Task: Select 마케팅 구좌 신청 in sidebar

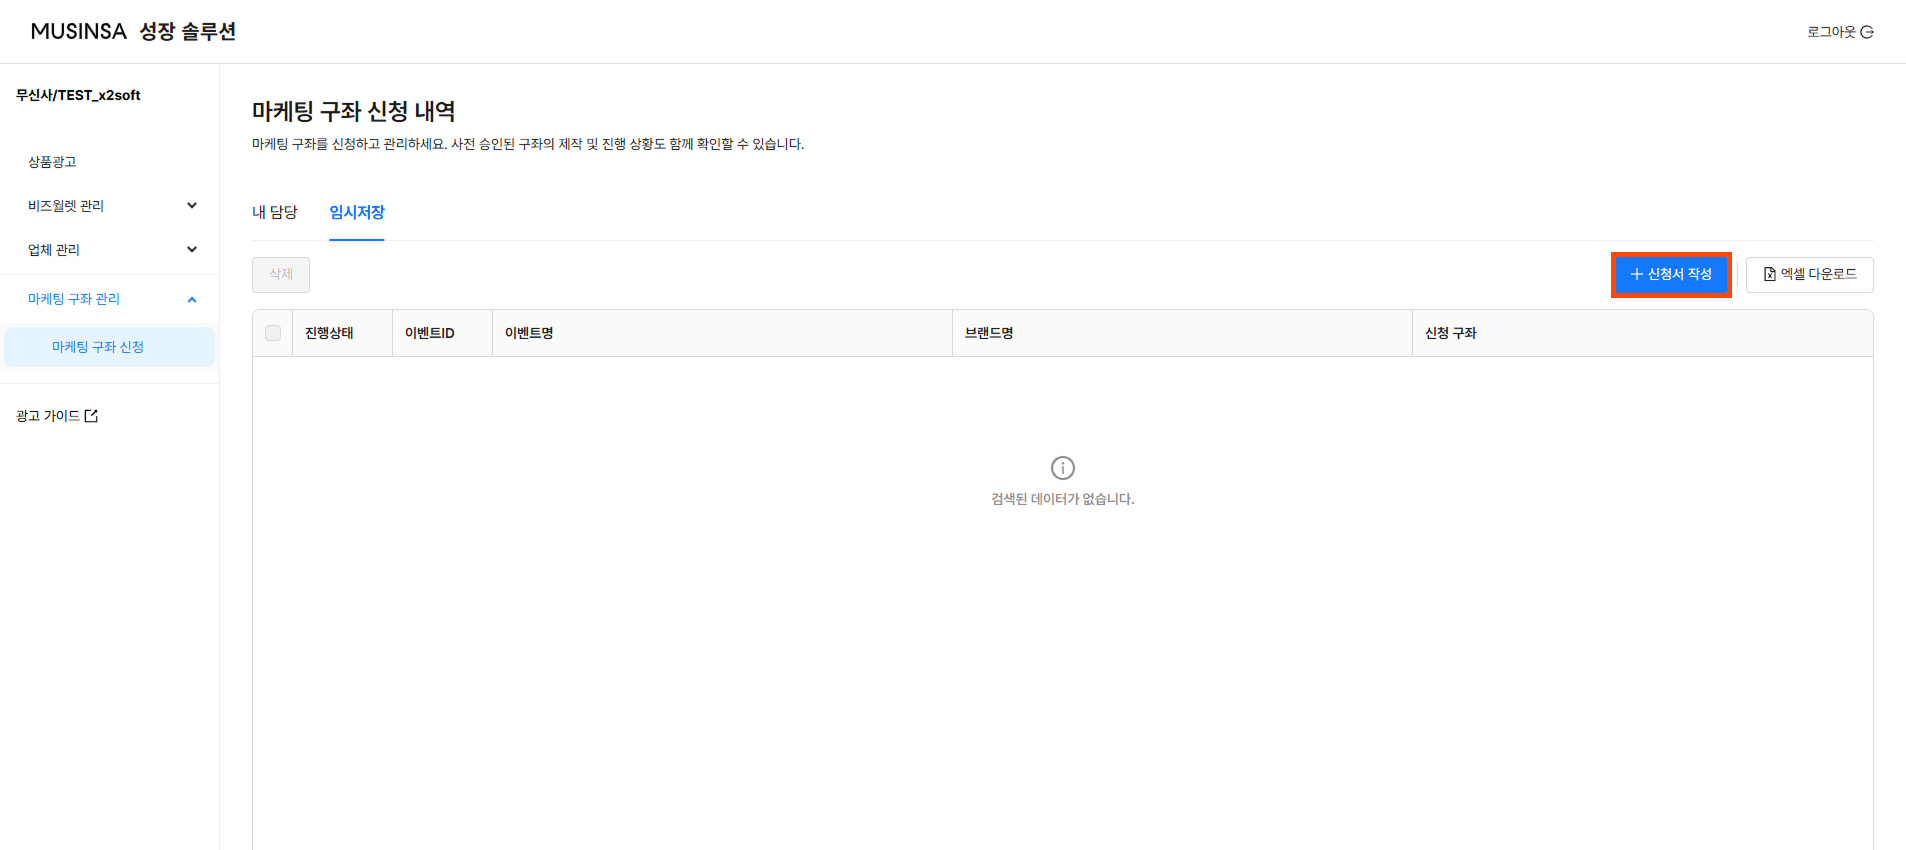Action: click(98, 347)
